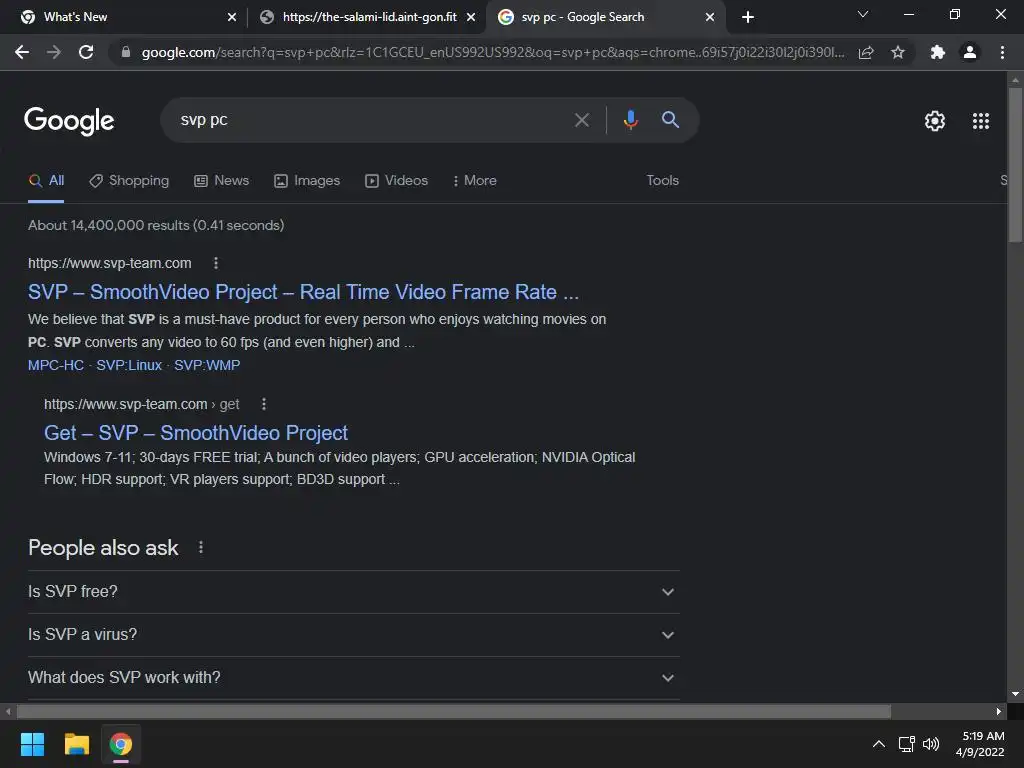Open network status in tray

[906, 744]
